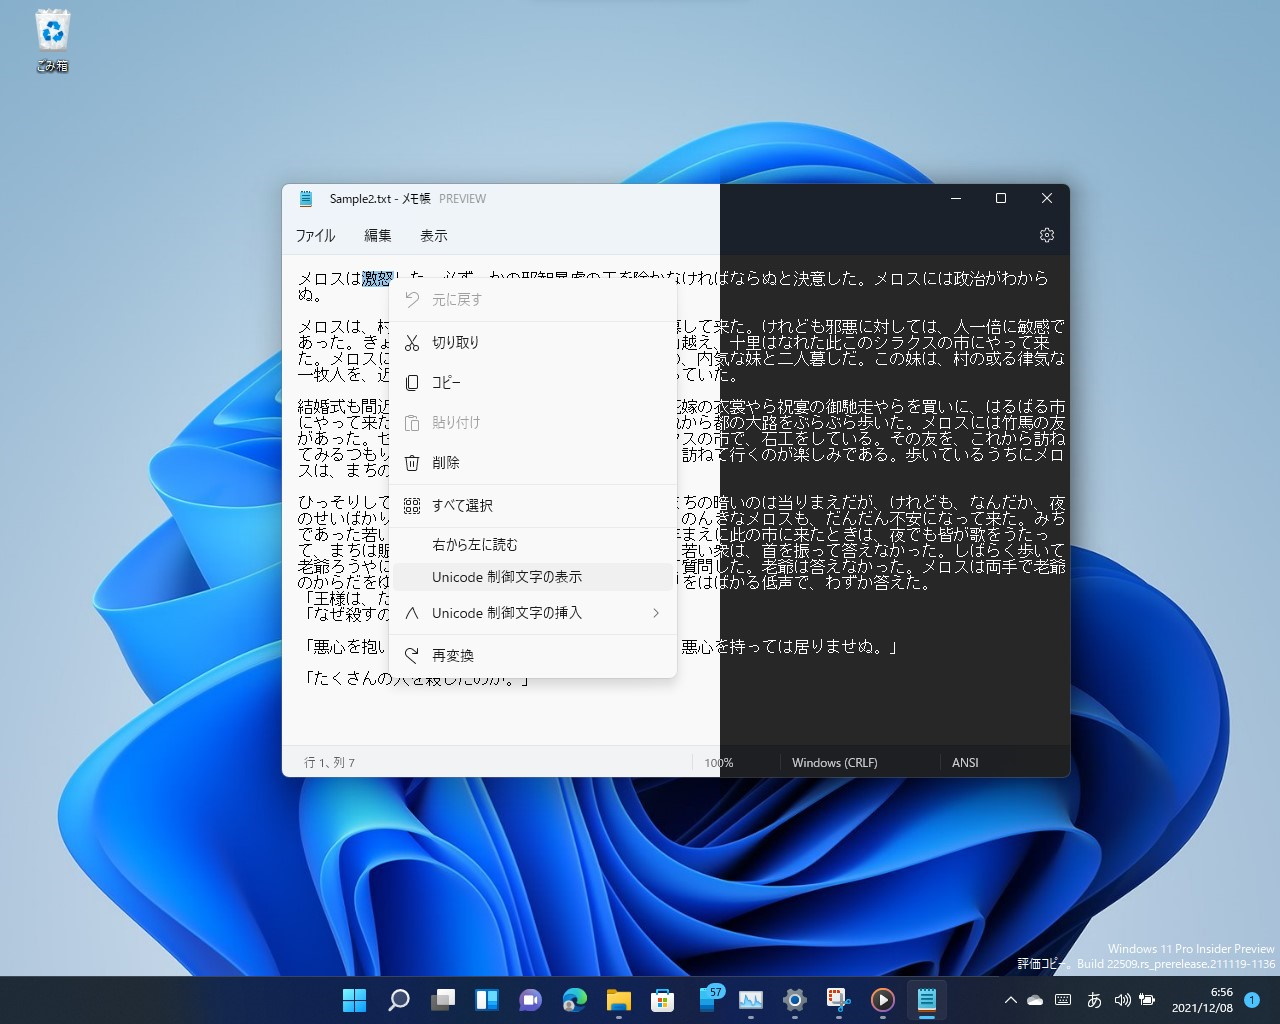Screen dimensions: 1280x1024
Task: Click the Delete (trash) icon in the menu
Action: 411,462
